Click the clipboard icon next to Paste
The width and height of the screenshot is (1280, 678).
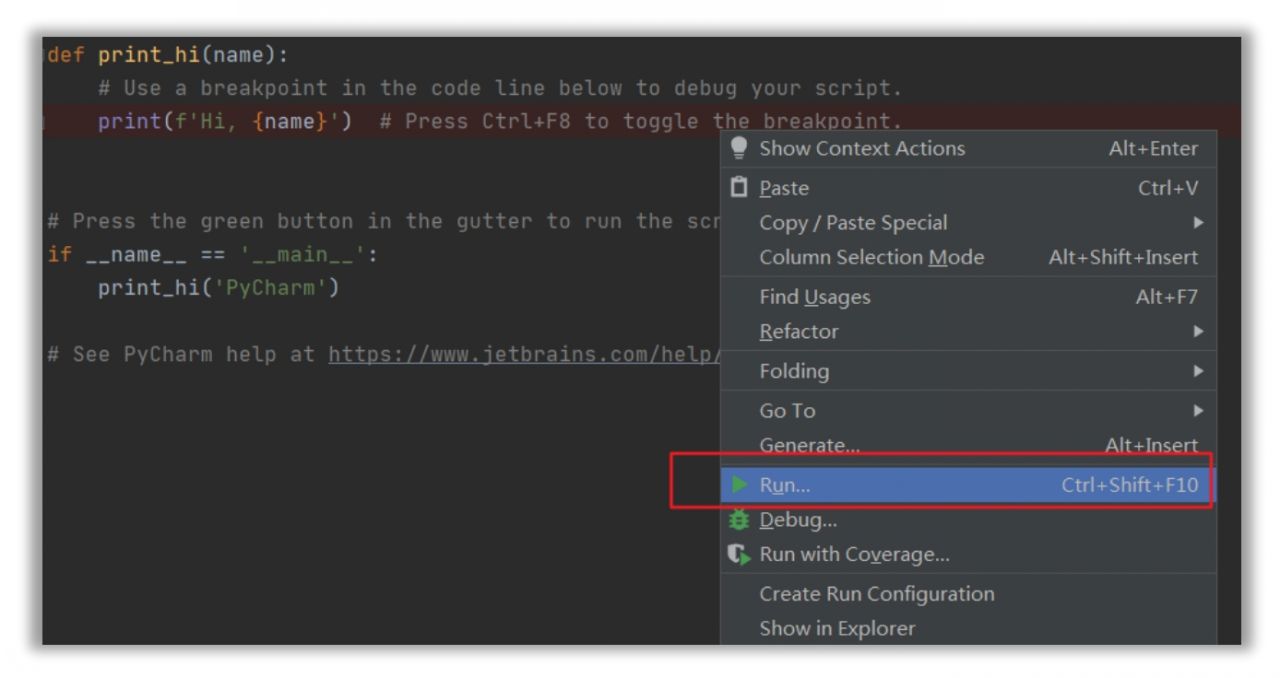pyautogui.click(x=739, y=187)
